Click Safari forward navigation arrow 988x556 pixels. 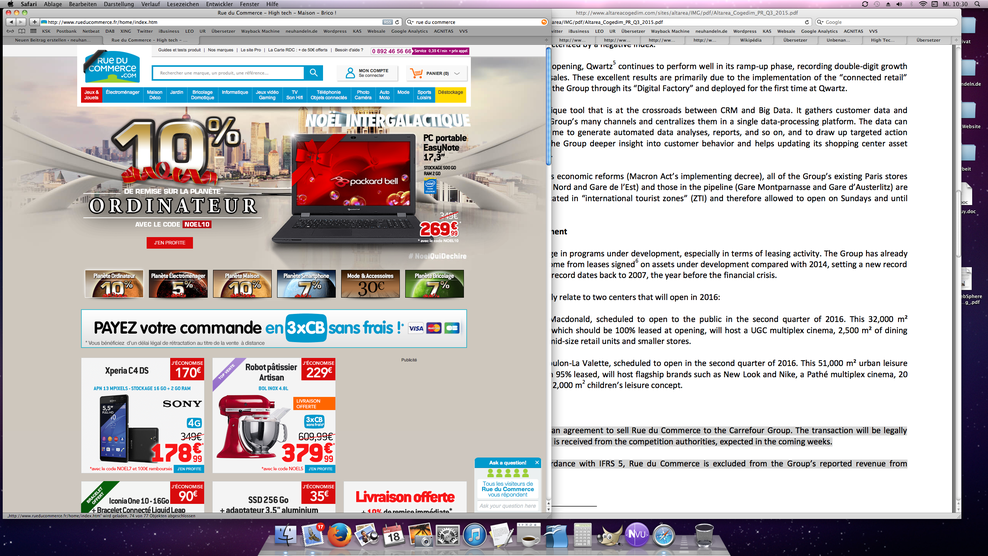point(20,22)
